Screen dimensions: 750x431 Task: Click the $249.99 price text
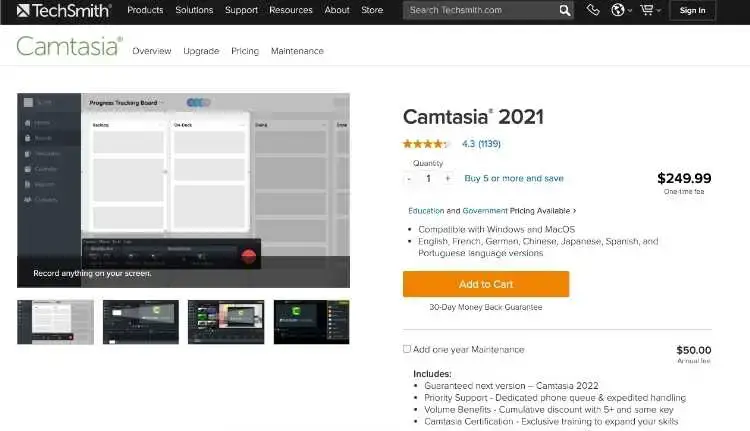[684, 178]
